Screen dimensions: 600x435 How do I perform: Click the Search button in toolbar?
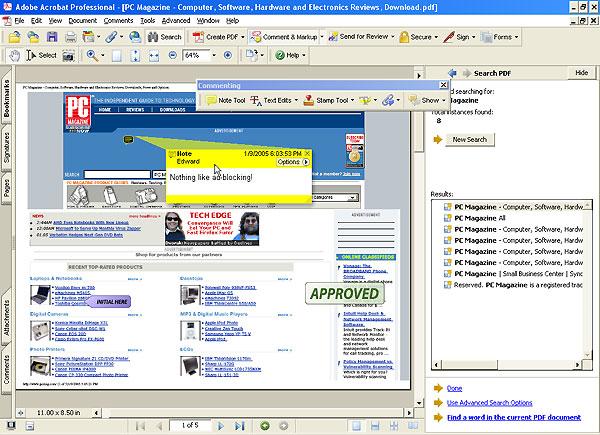165,37
